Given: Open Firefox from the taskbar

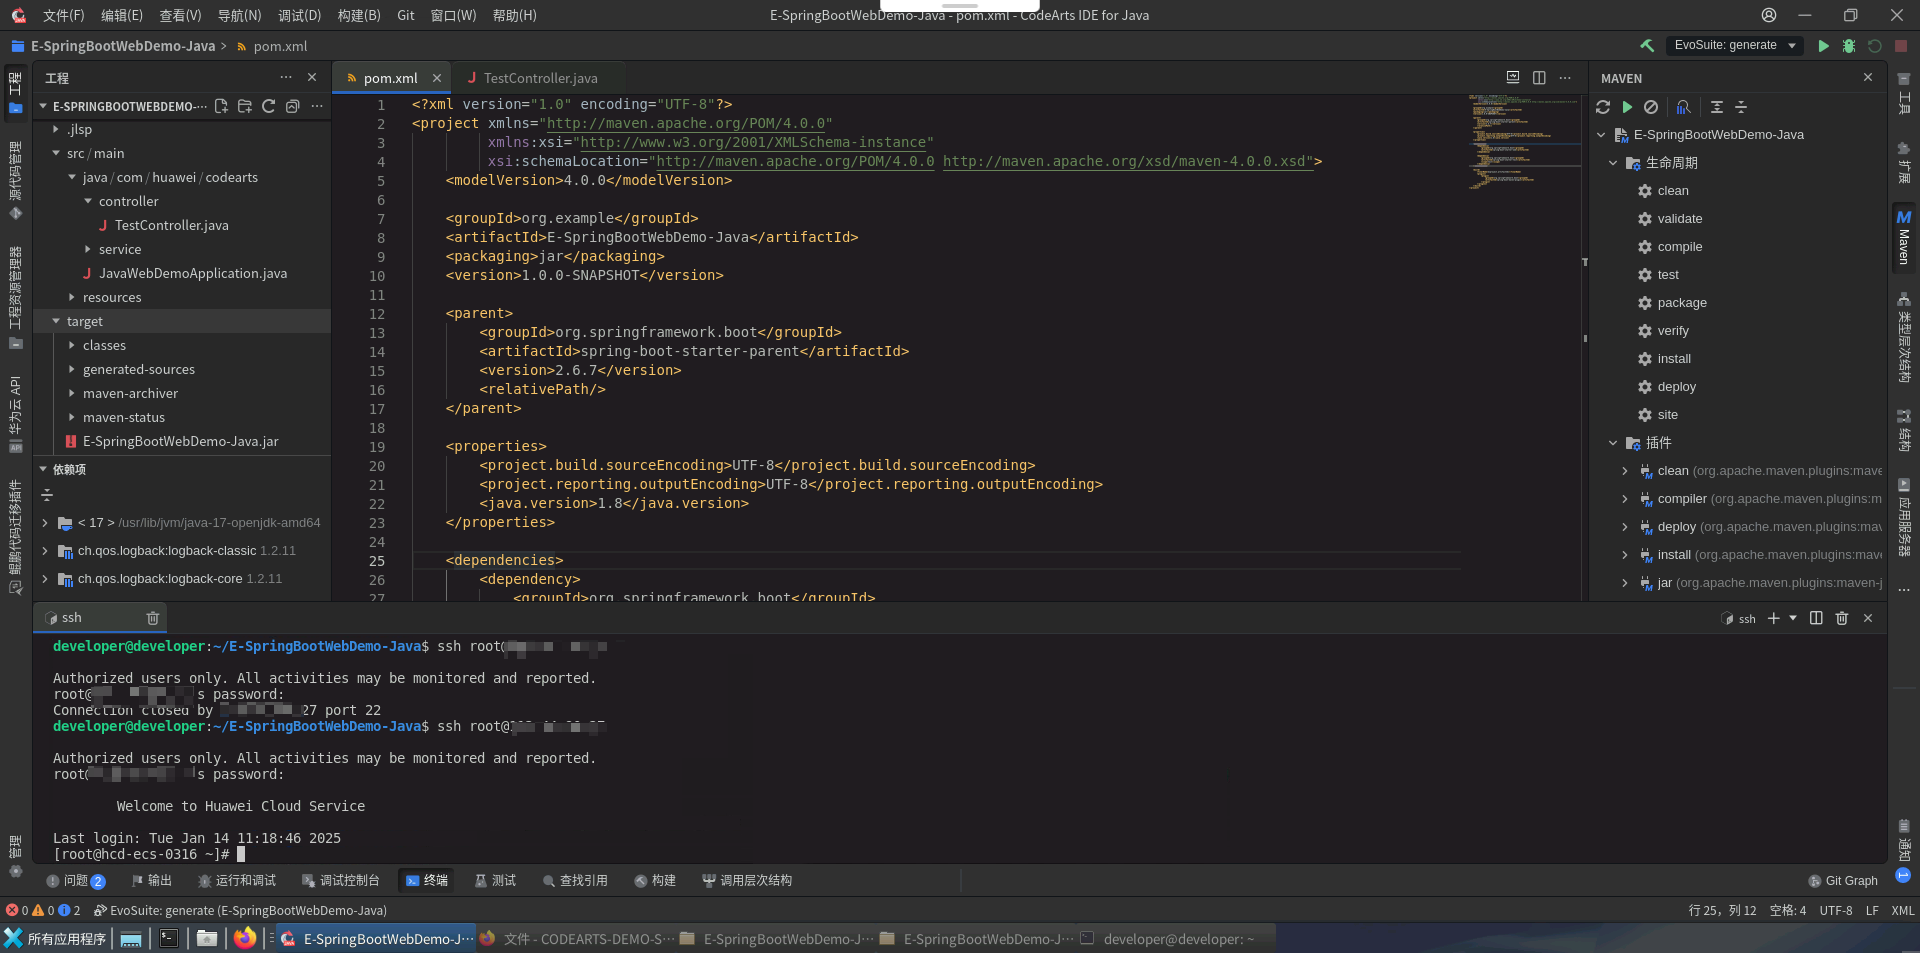Looking at the screenshot, I should tap(245, 938).
